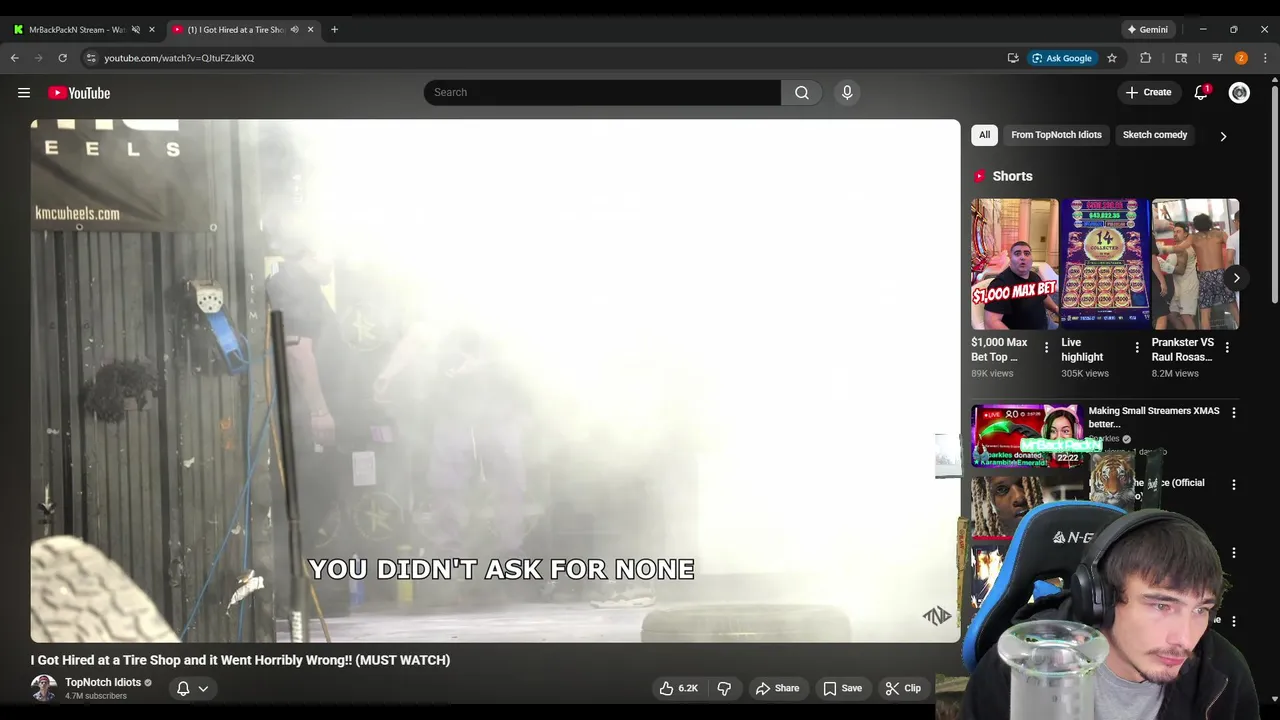Open the side panel search icon in toolbar

(x=1181, y=58)
